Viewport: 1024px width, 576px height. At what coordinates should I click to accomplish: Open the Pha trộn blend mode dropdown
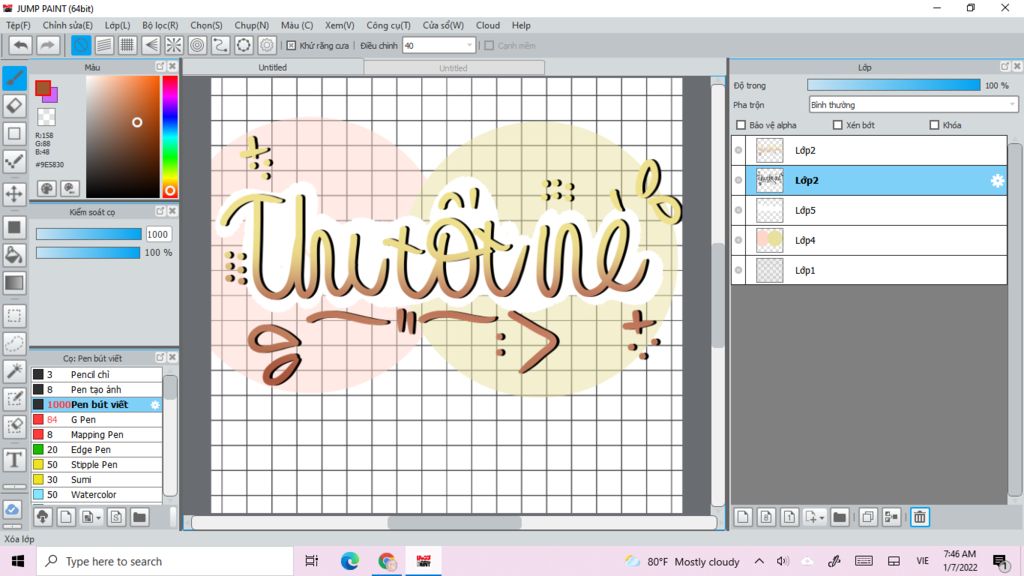click(x=913, y=104)
